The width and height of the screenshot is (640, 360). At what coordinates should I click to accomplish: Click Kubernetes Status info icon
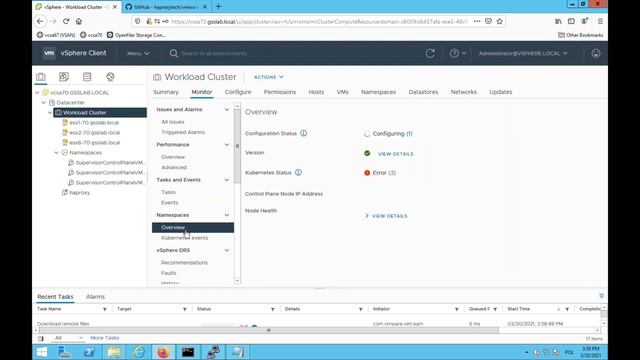click(x=298, y=172)
